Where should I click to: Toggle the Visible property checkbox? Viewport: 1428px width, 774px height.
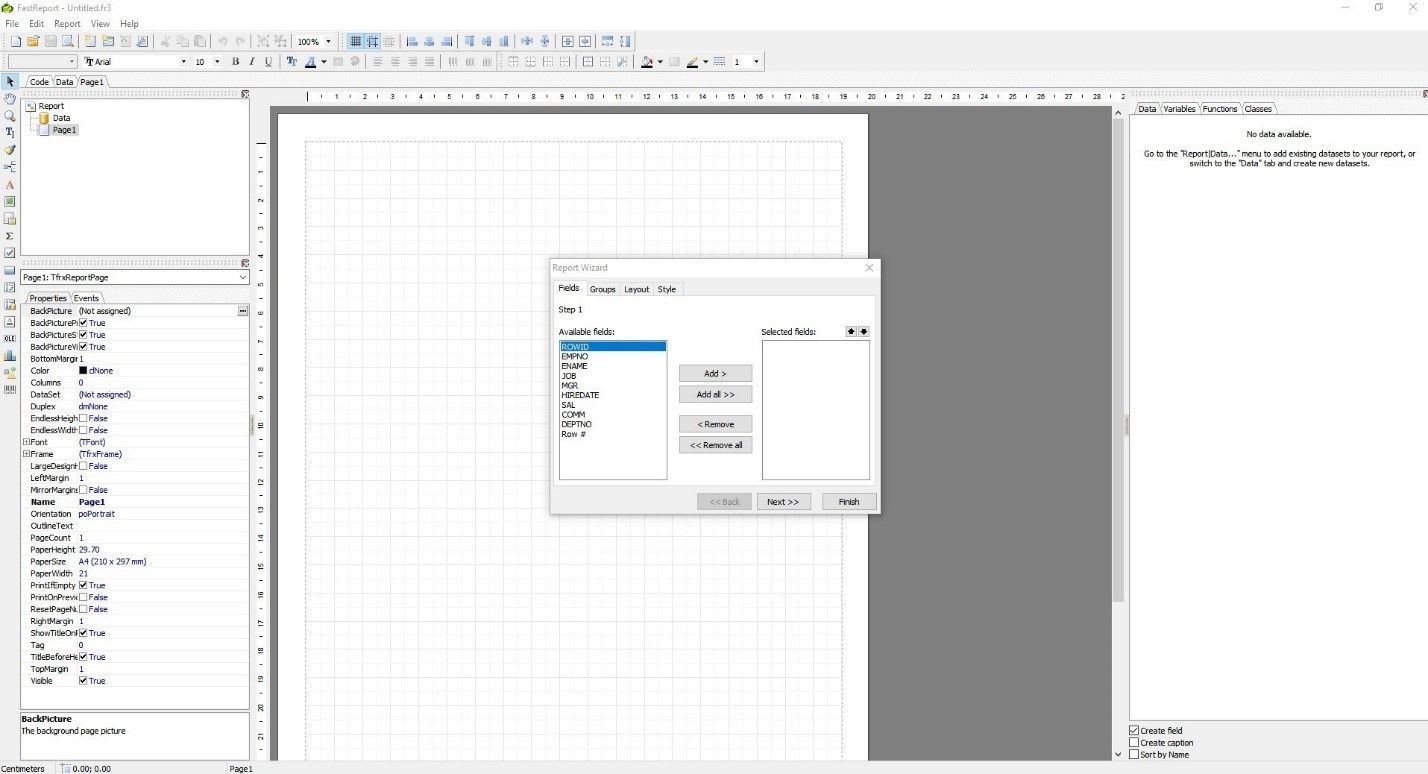coord(83,681)
